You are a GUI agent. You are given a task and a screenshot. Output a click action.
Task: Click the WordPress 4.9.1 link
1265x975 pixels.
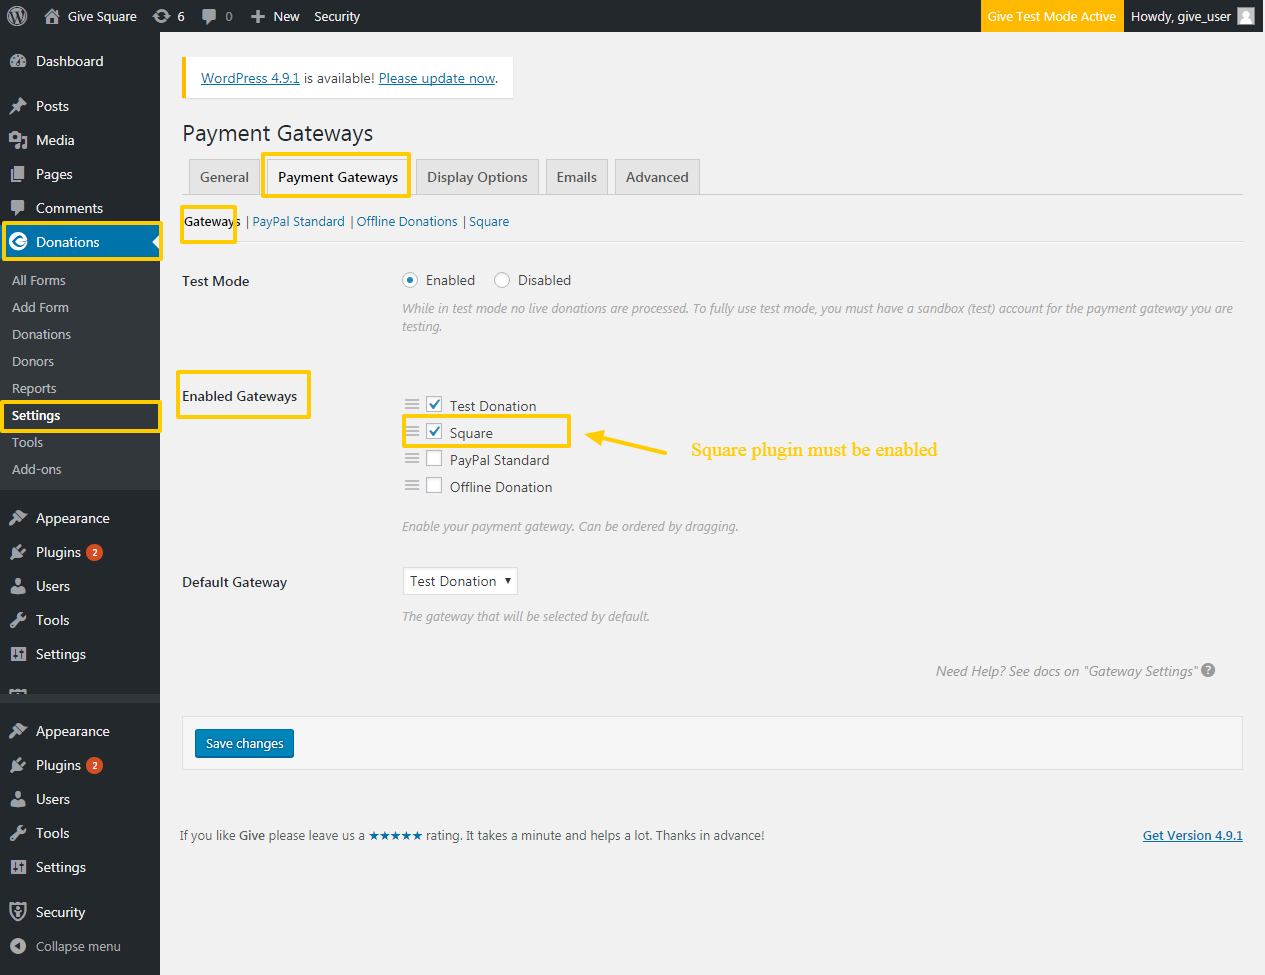tap(250, 78)
